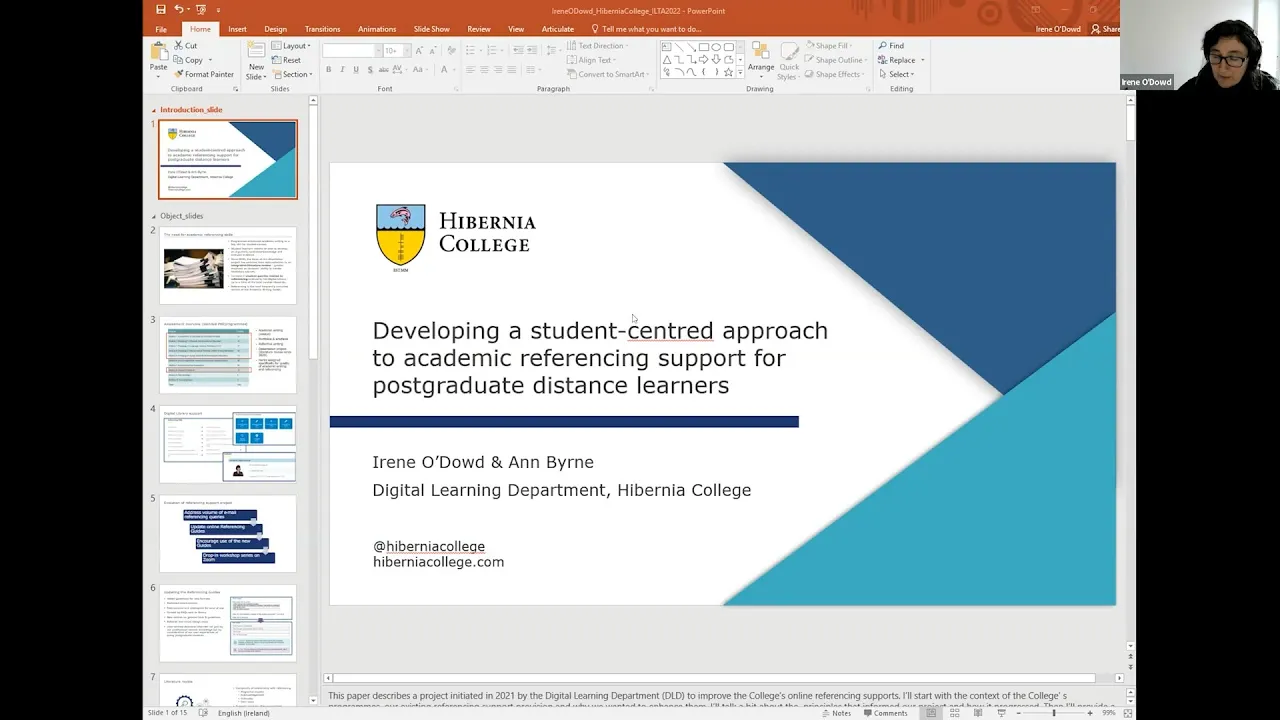This screenshot has width=1280, height=720.
Task: Click the Comments button in status bar
Action: pyautogui.click(x=886, y=713)
